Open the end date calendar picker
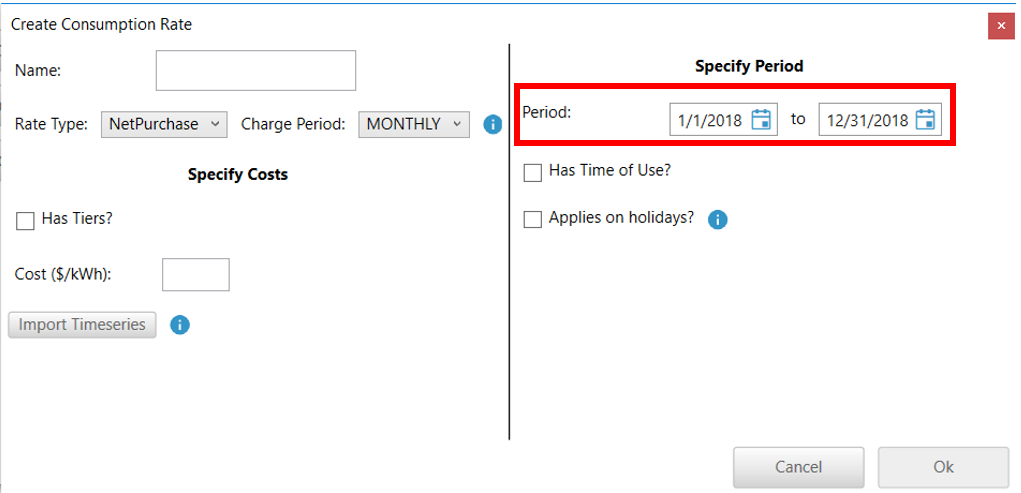Image resolution: width=1021 pixels, height=493 pixels. [x=925, y=120]
